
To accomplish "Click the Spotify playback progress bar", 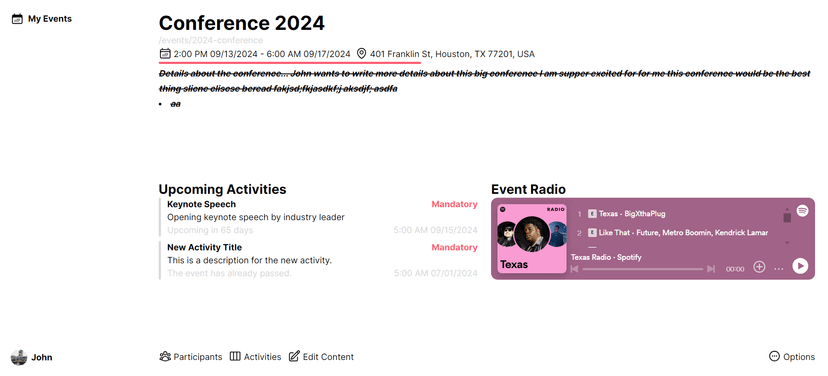I will (643, 269).
